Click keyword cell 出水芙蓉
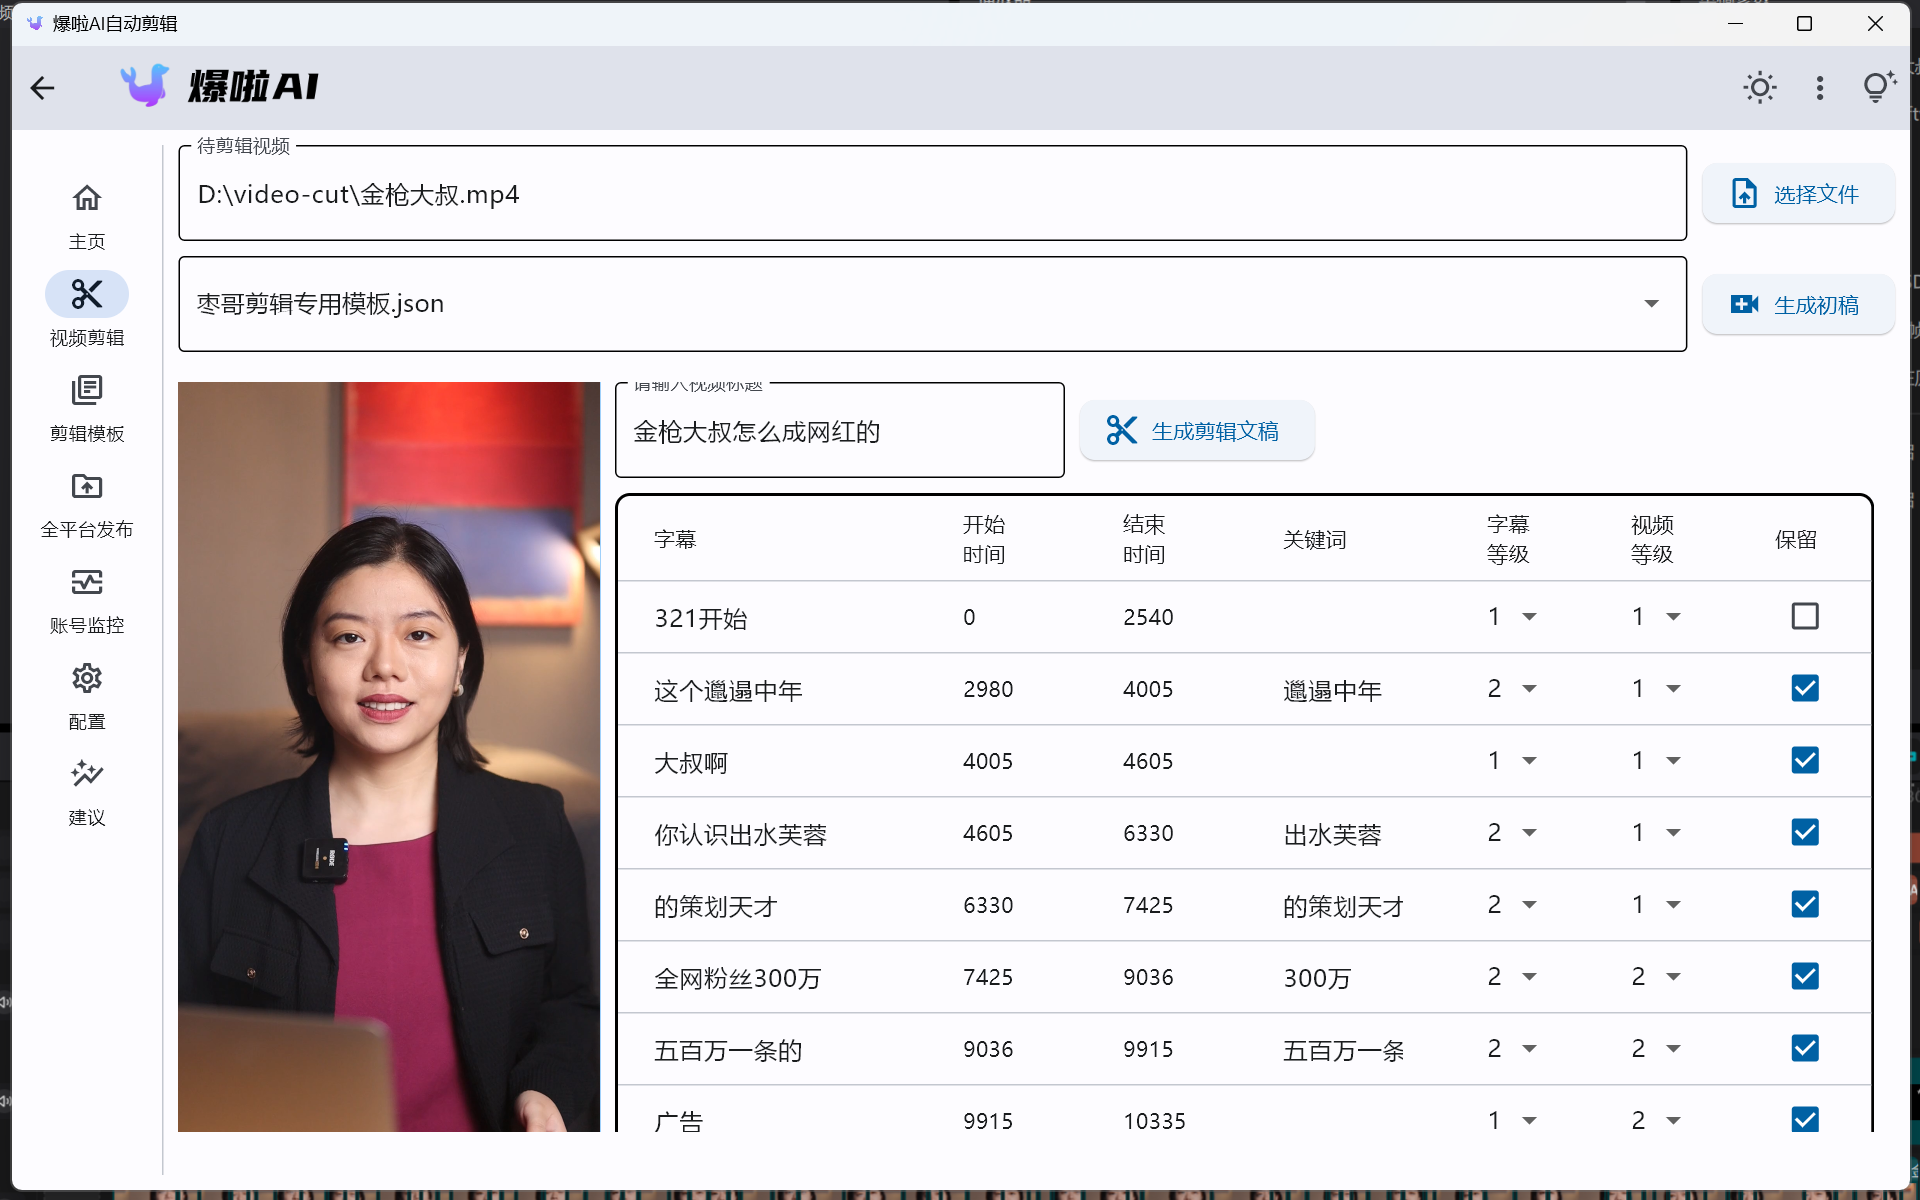1920x1200 pixels. pos(1332,834)
